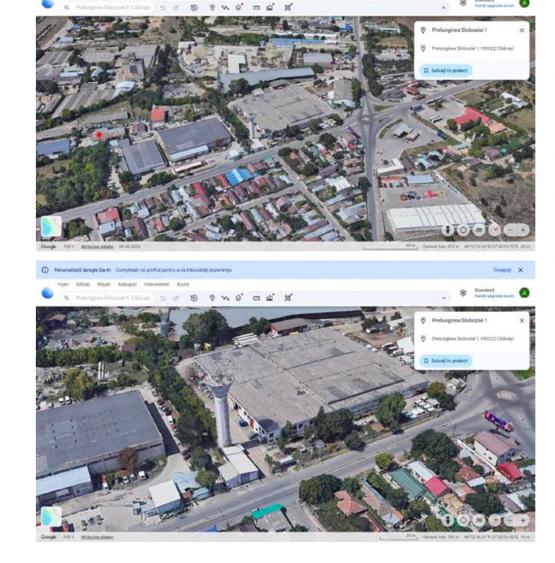Screen dimensions: 555x563
Task: Click the compass button in lower view
Action: pyautogui.click(x=494, y=520)
